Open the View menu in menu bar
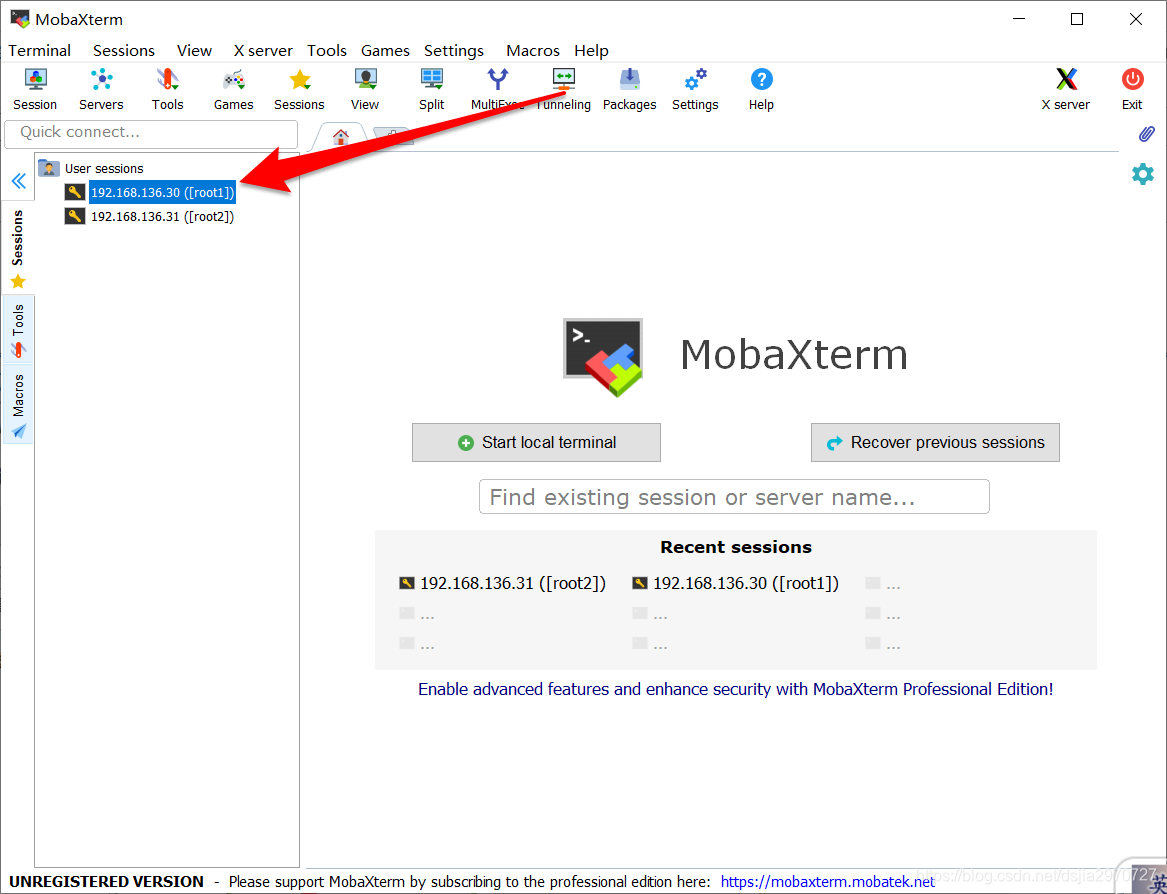Viewport: 1167px width, 894px height. (194, 51)
